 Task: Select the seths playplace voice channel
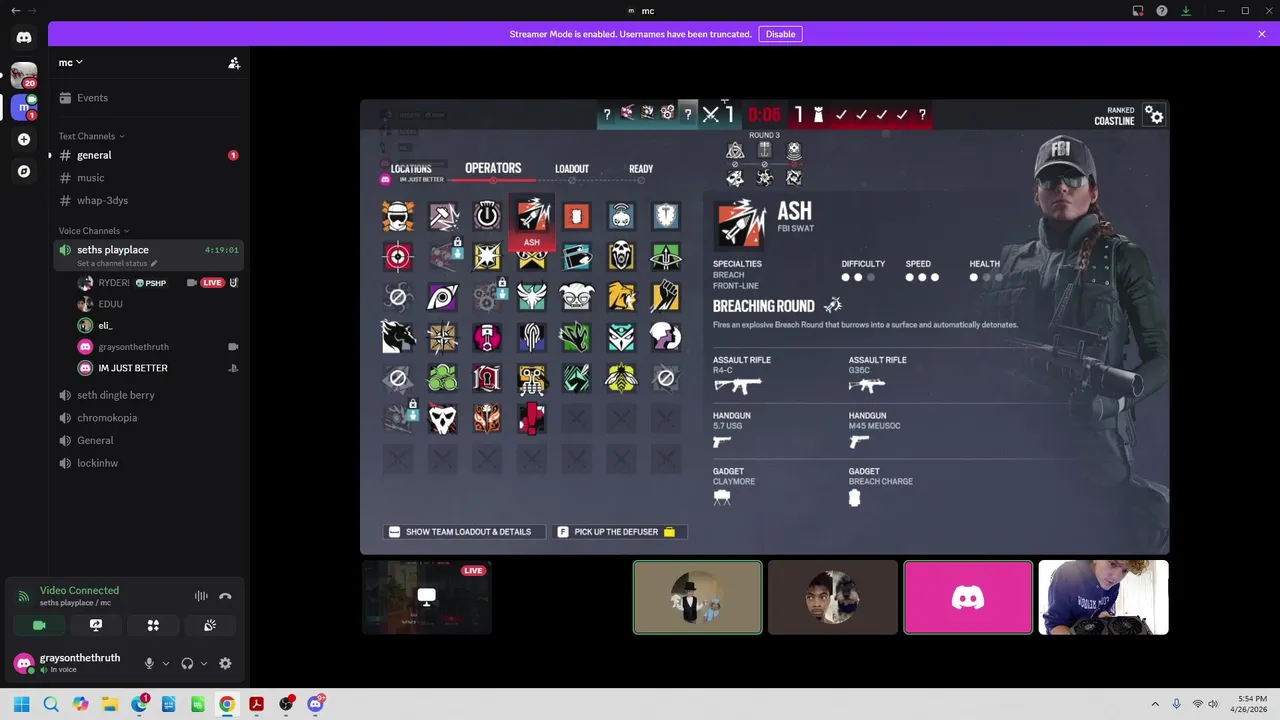click(x=148, y=255)
